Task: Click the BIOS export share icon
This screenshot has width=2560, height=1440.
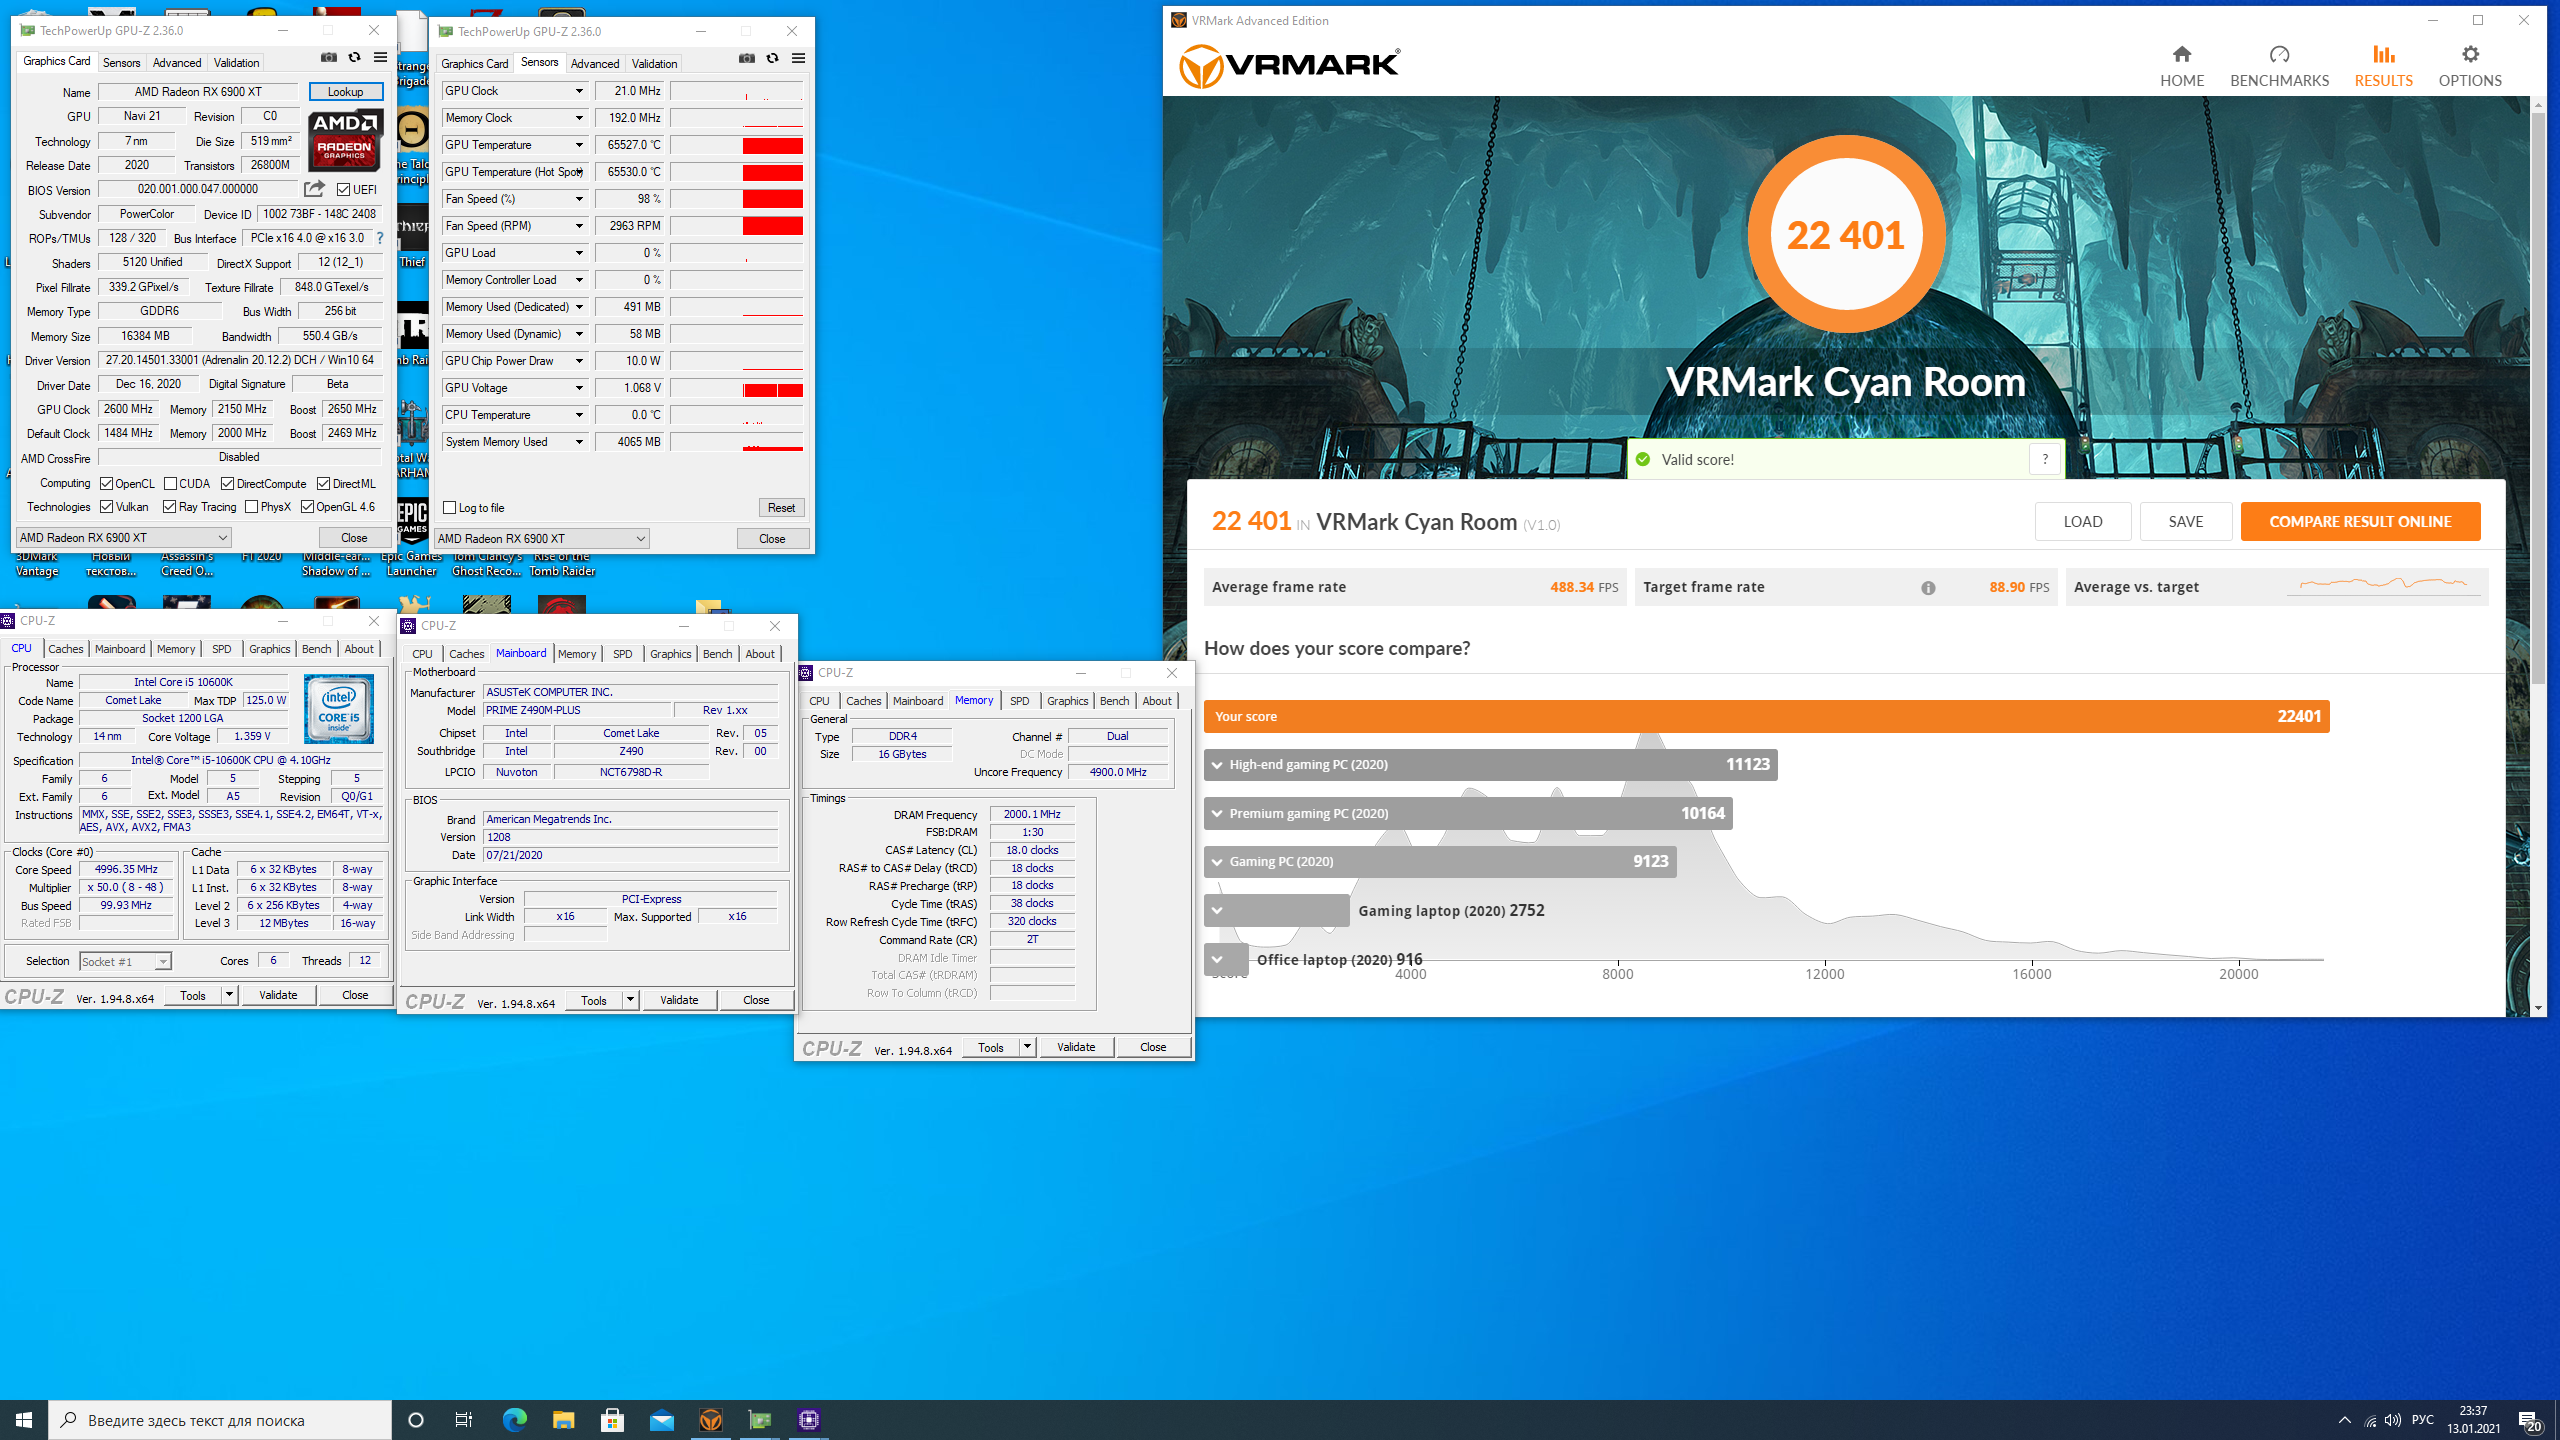Action: coord(314,189)
